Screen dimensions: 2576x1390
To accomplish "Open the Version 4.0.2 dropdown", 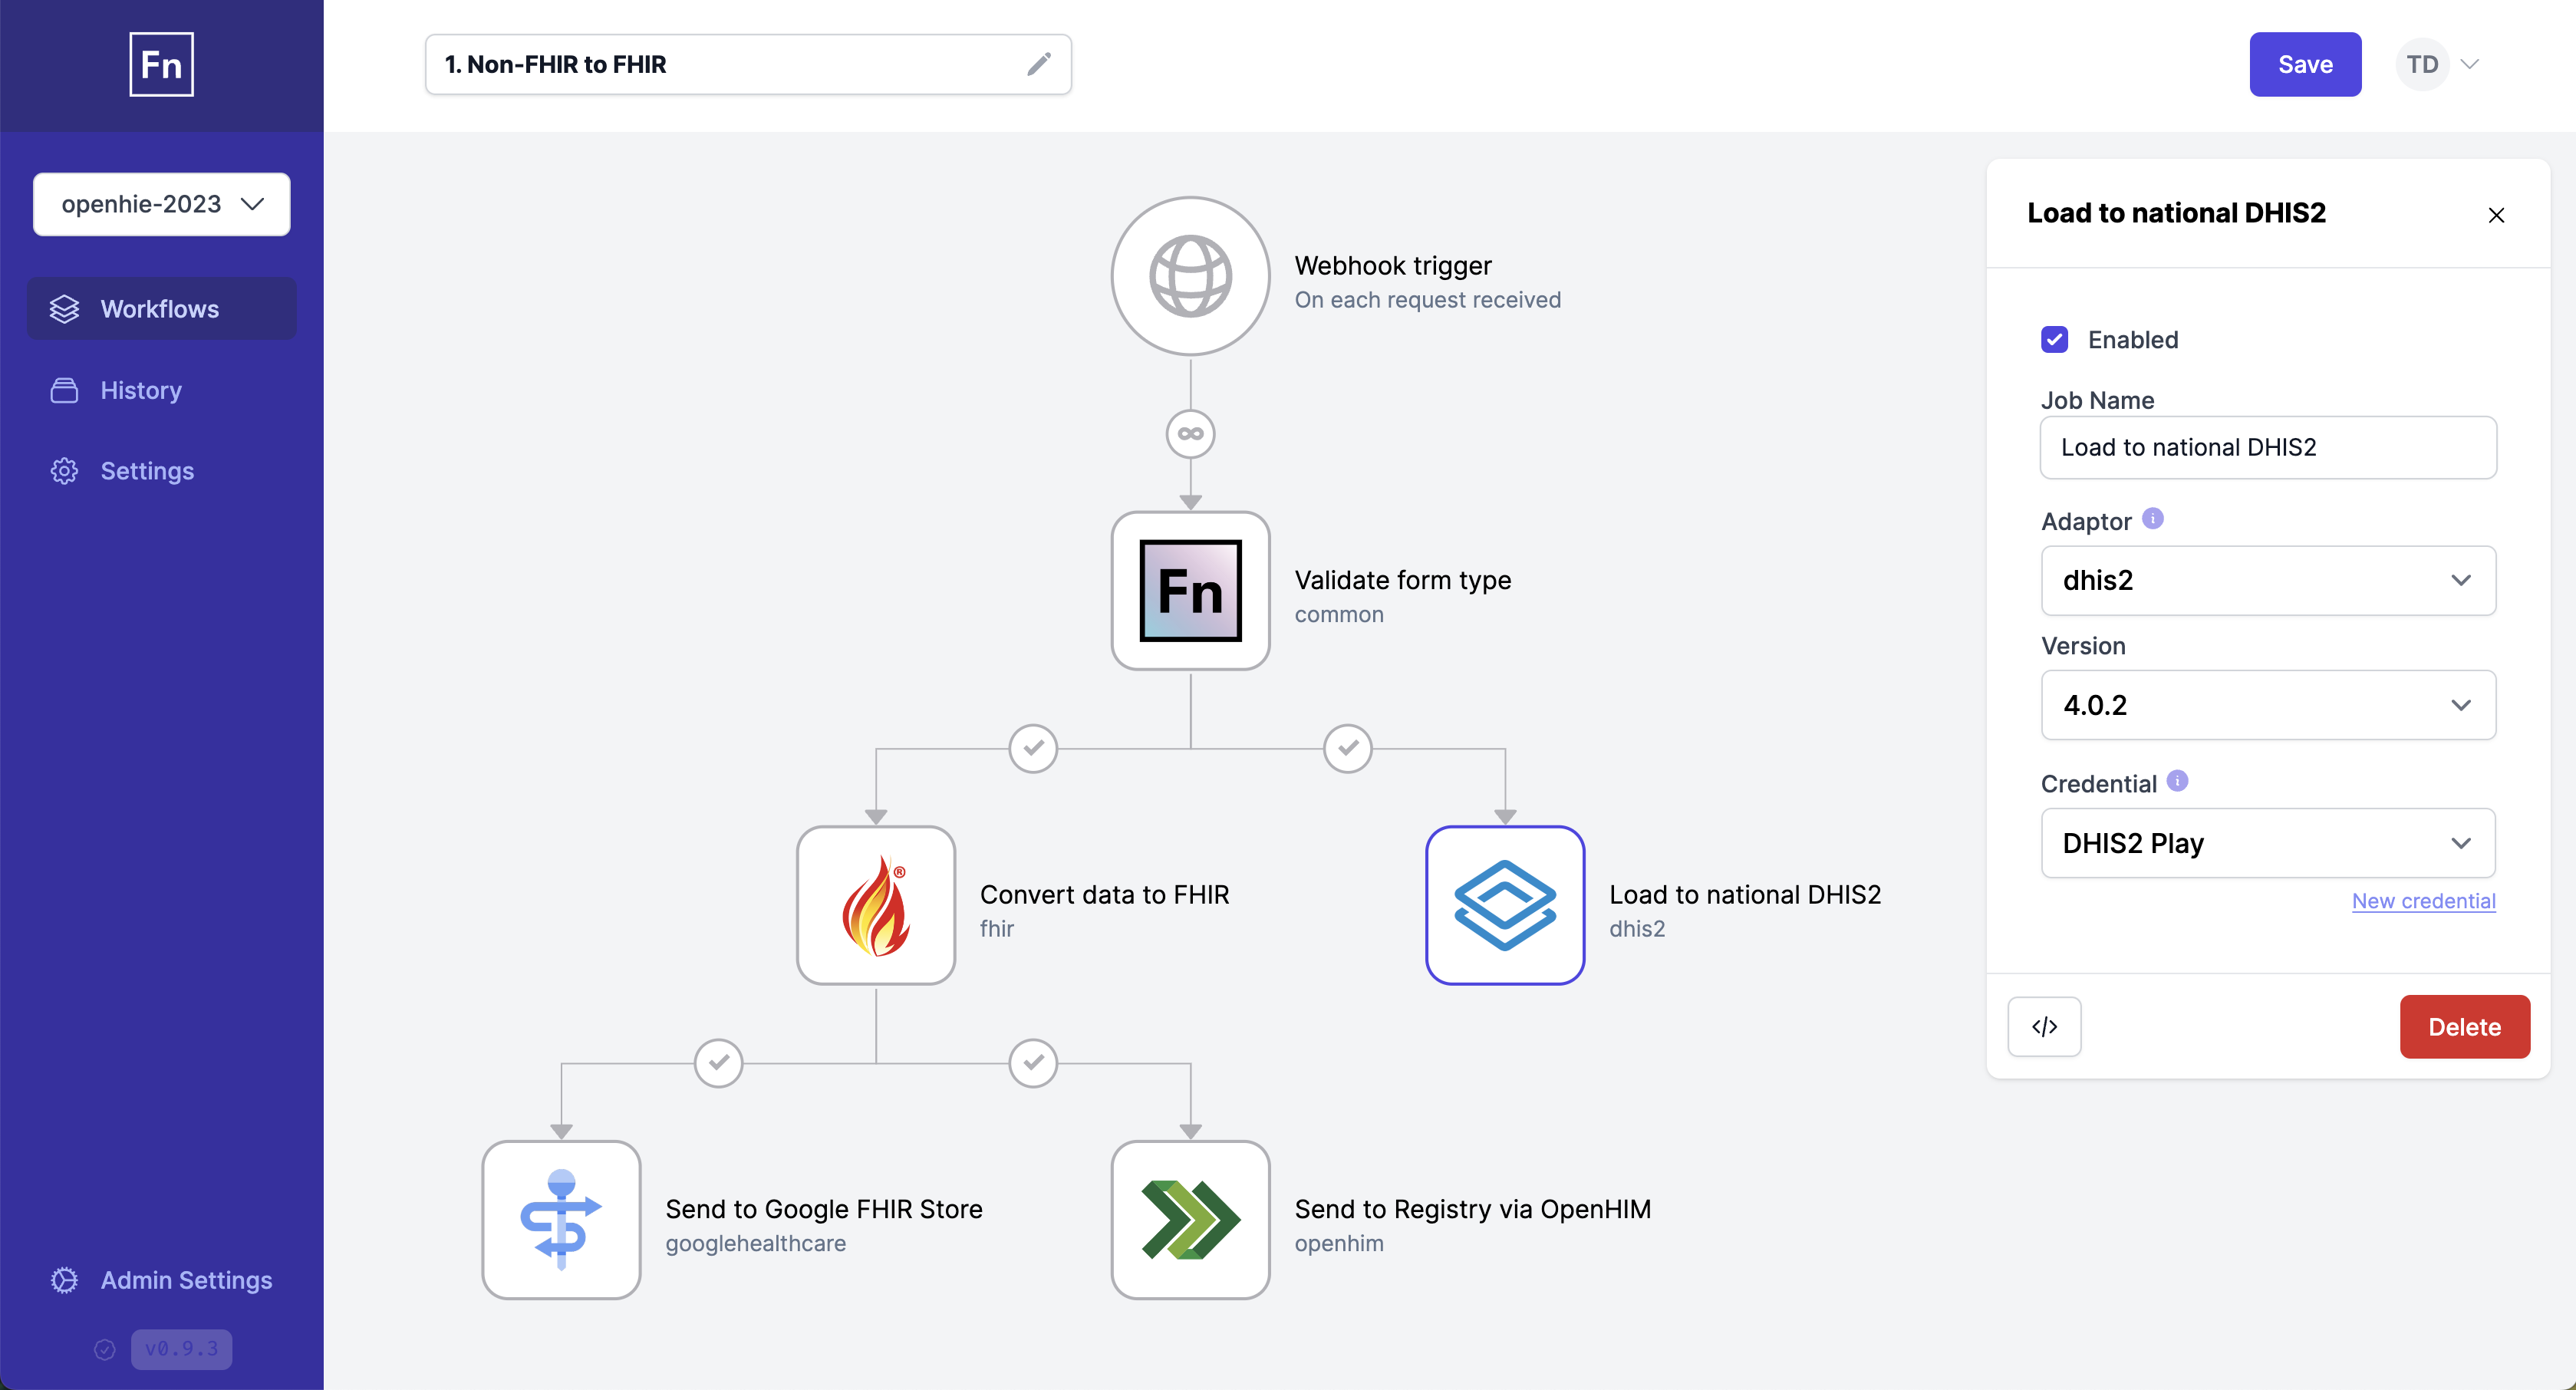I will point(2267,705).
